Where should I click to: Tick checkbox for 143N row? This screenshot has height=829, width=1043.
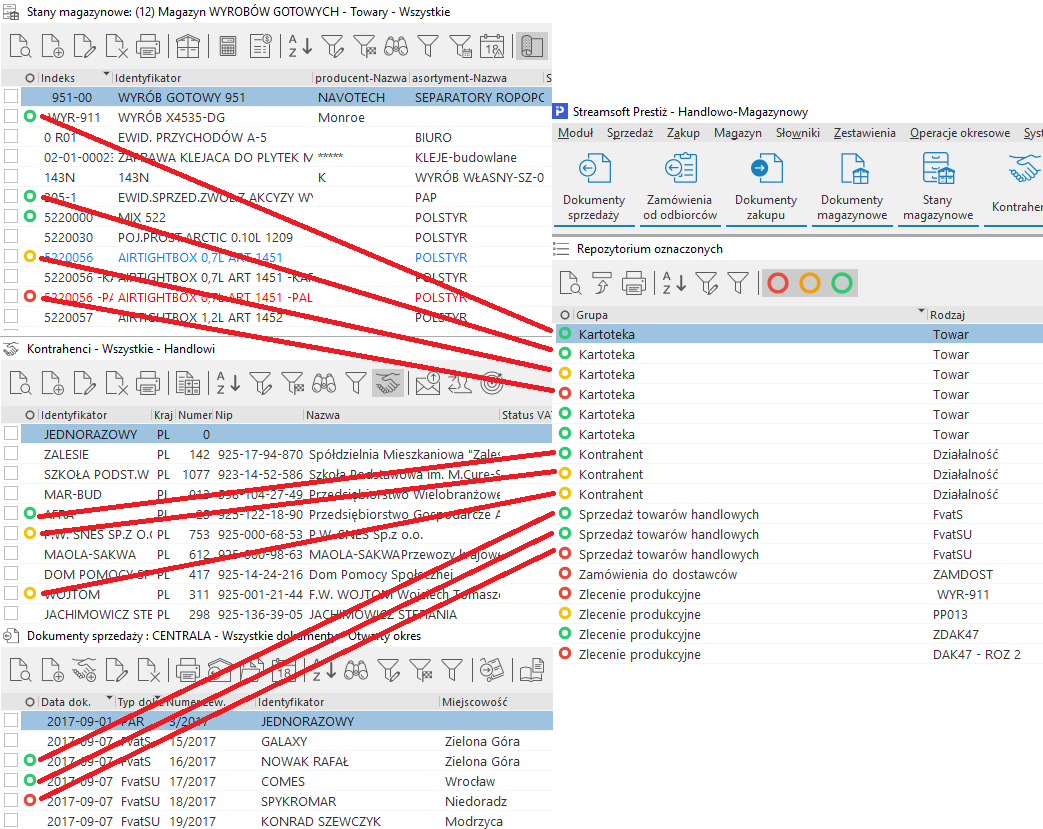(x=11, y=176)
